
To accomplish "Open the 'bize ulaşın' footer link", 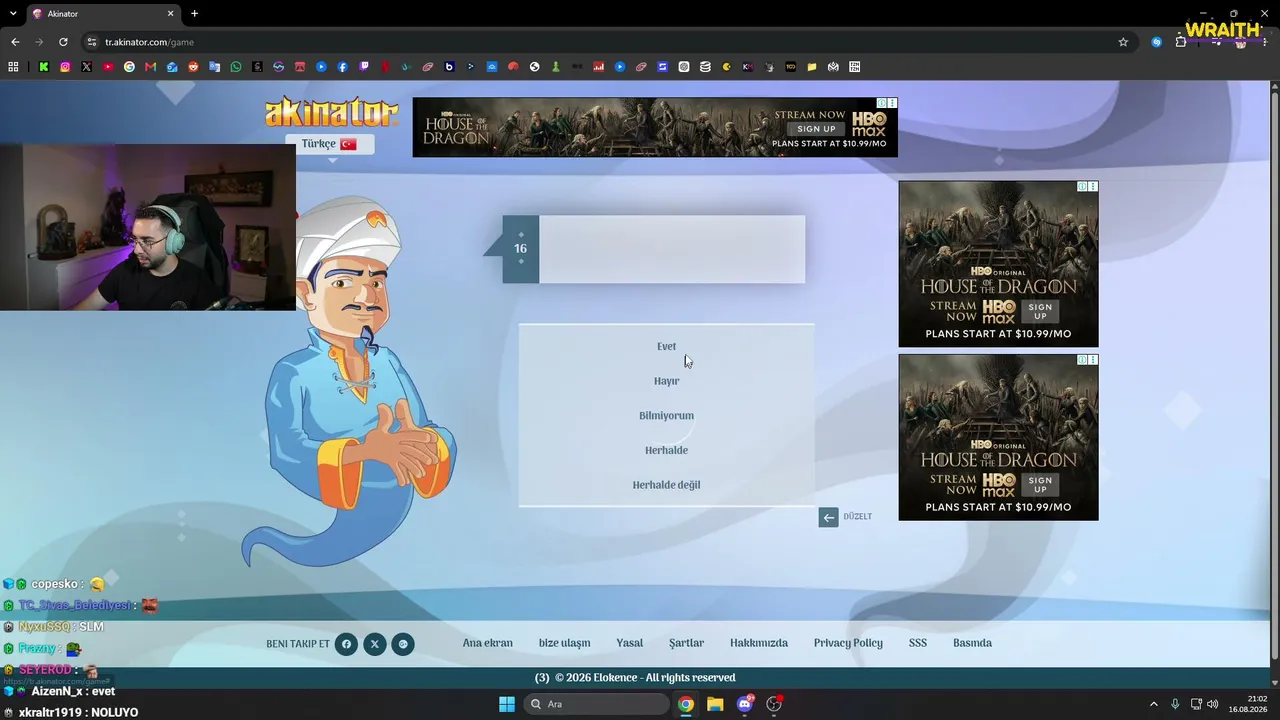I will (564, 643).
